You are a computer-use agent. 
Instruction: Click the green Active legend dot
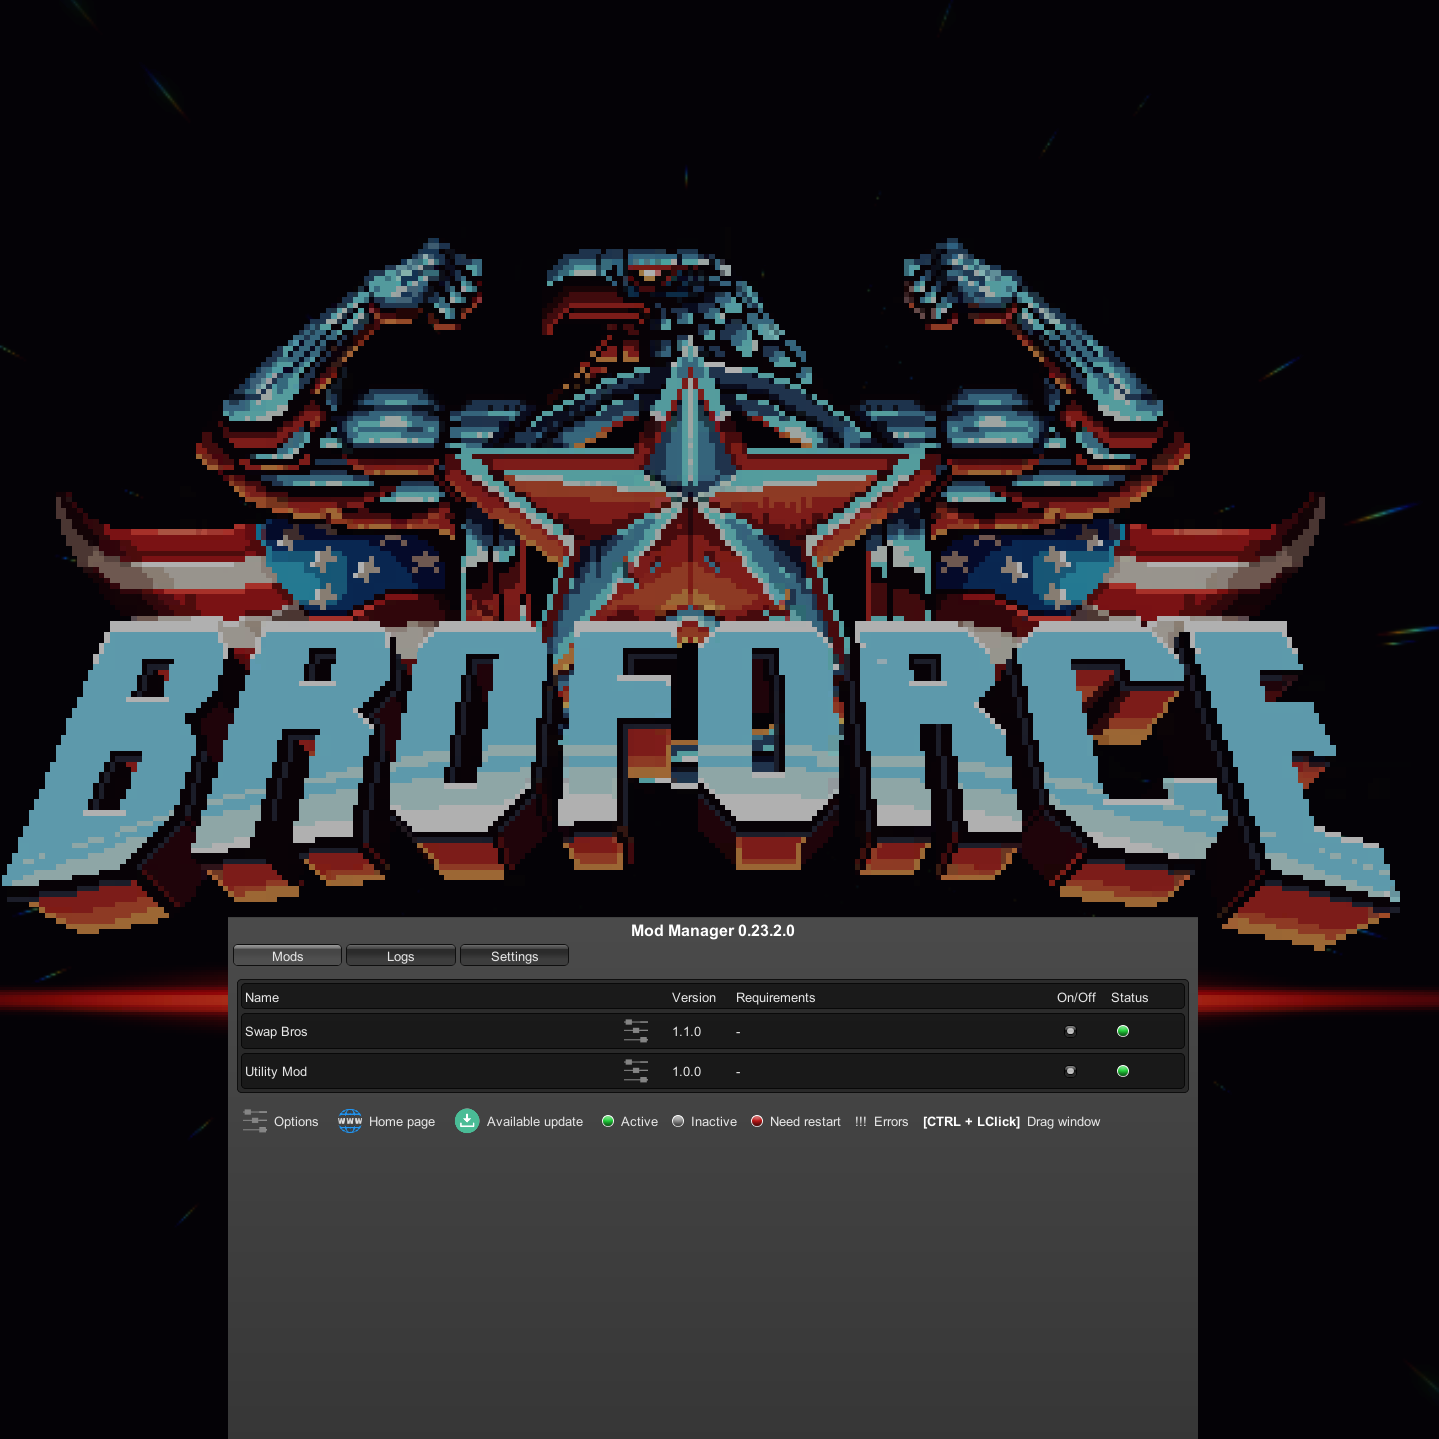[608, 1121]
